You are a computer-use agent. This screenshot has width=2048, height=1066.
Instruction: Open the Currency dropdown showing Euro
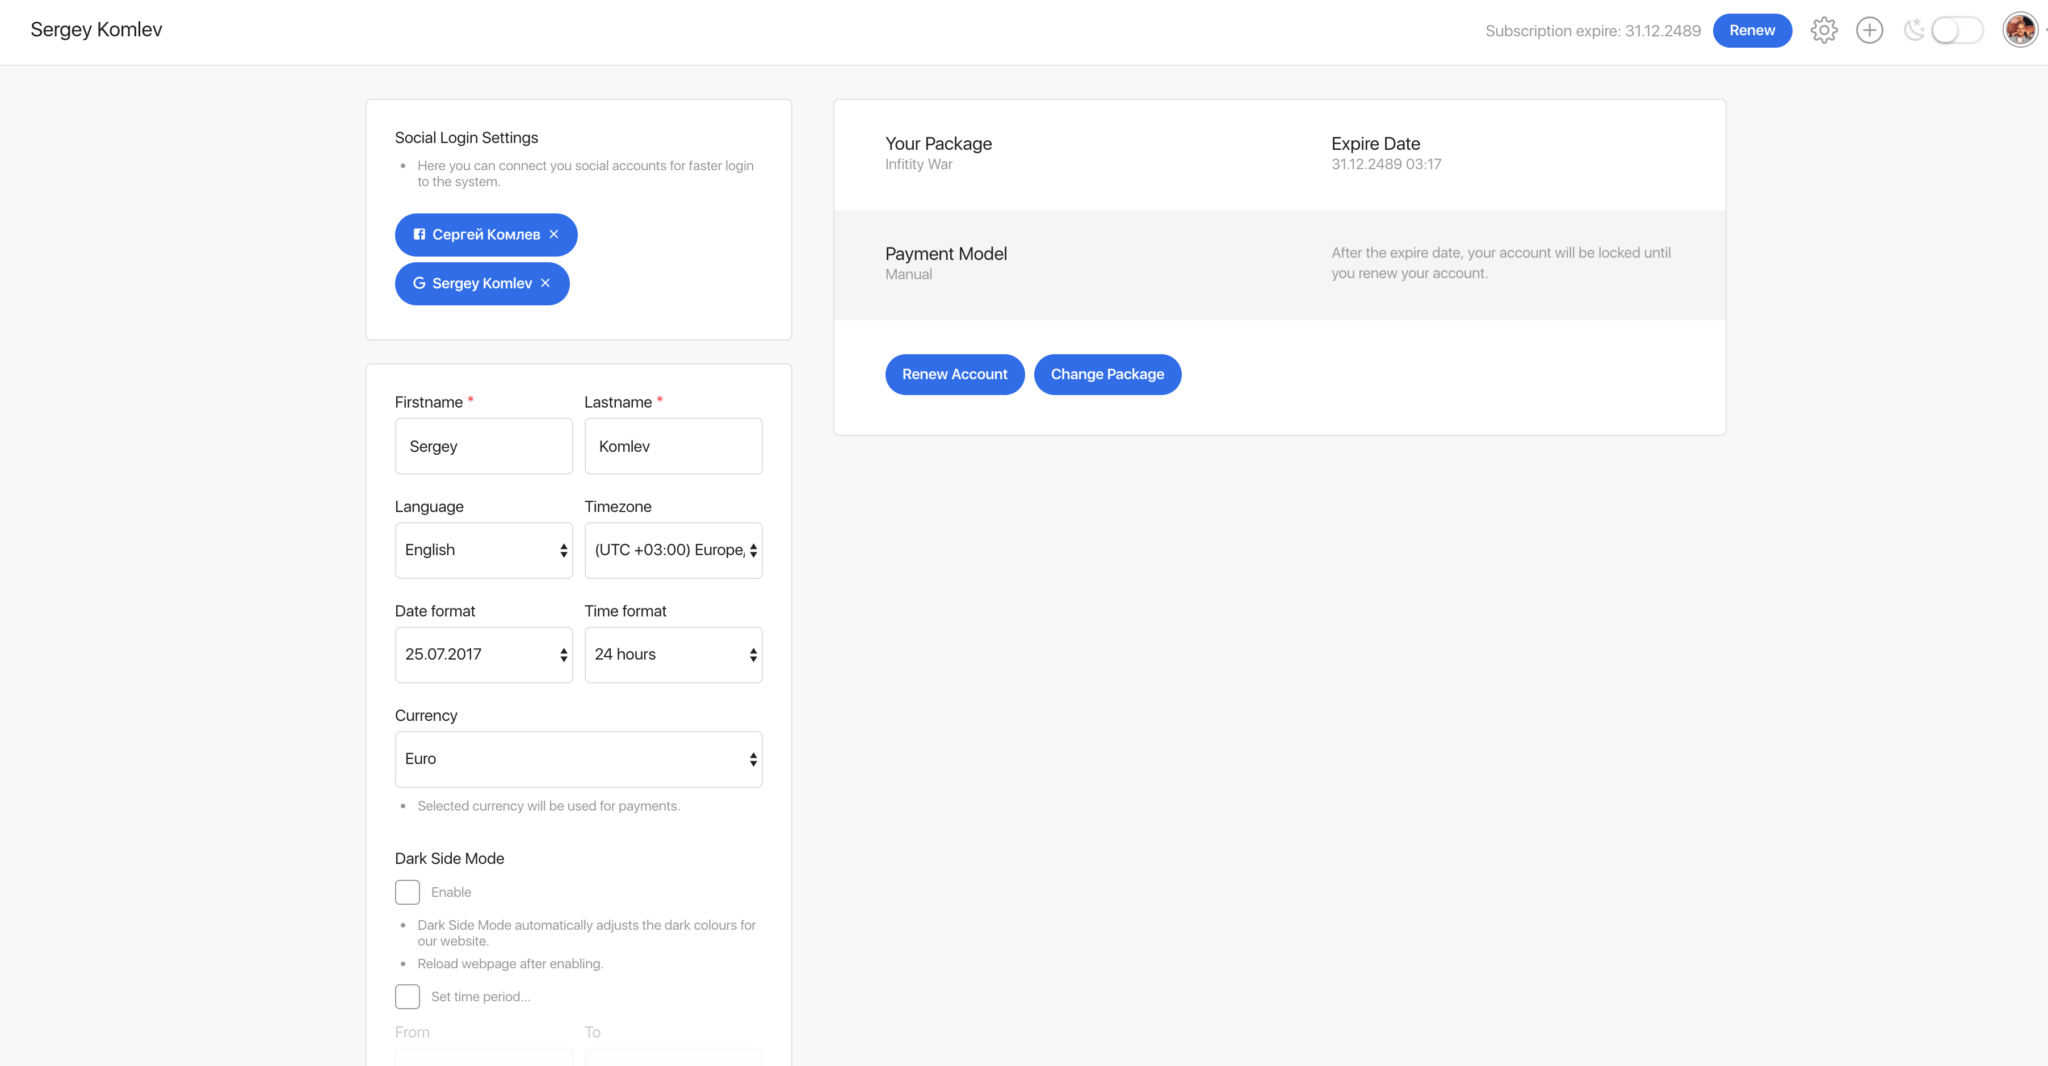(x=578, y=759)
